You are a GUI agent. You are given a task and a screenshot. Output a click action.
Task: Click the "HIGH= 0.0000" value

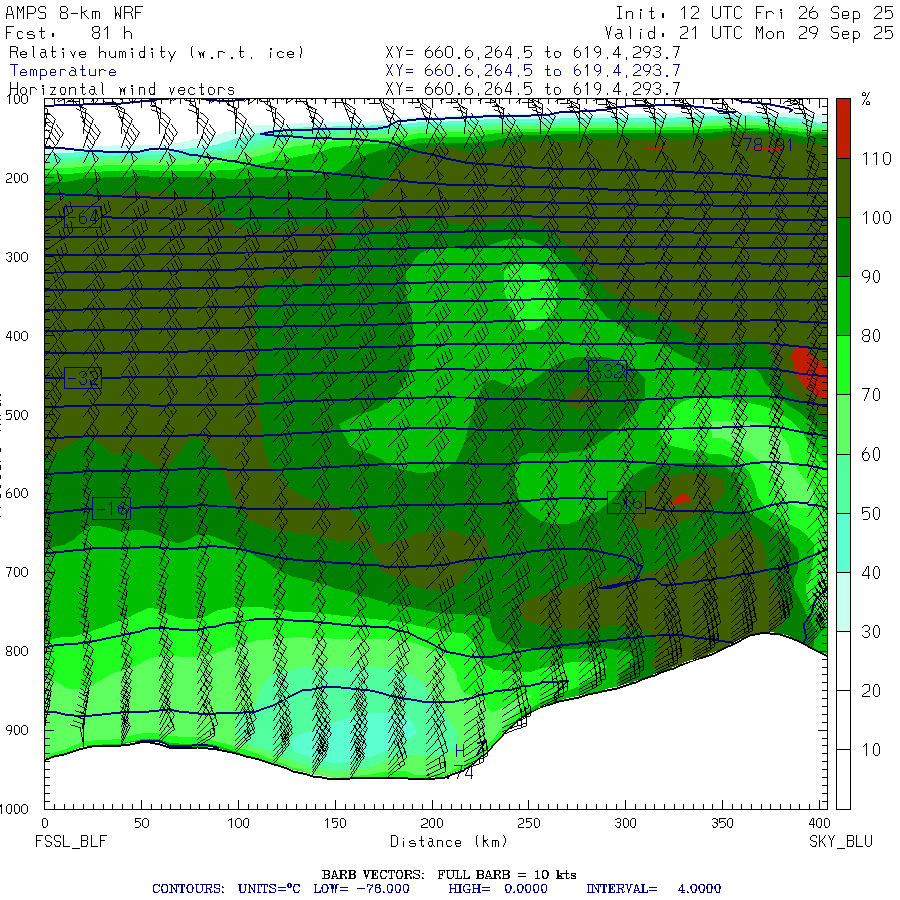pos(498,889)
